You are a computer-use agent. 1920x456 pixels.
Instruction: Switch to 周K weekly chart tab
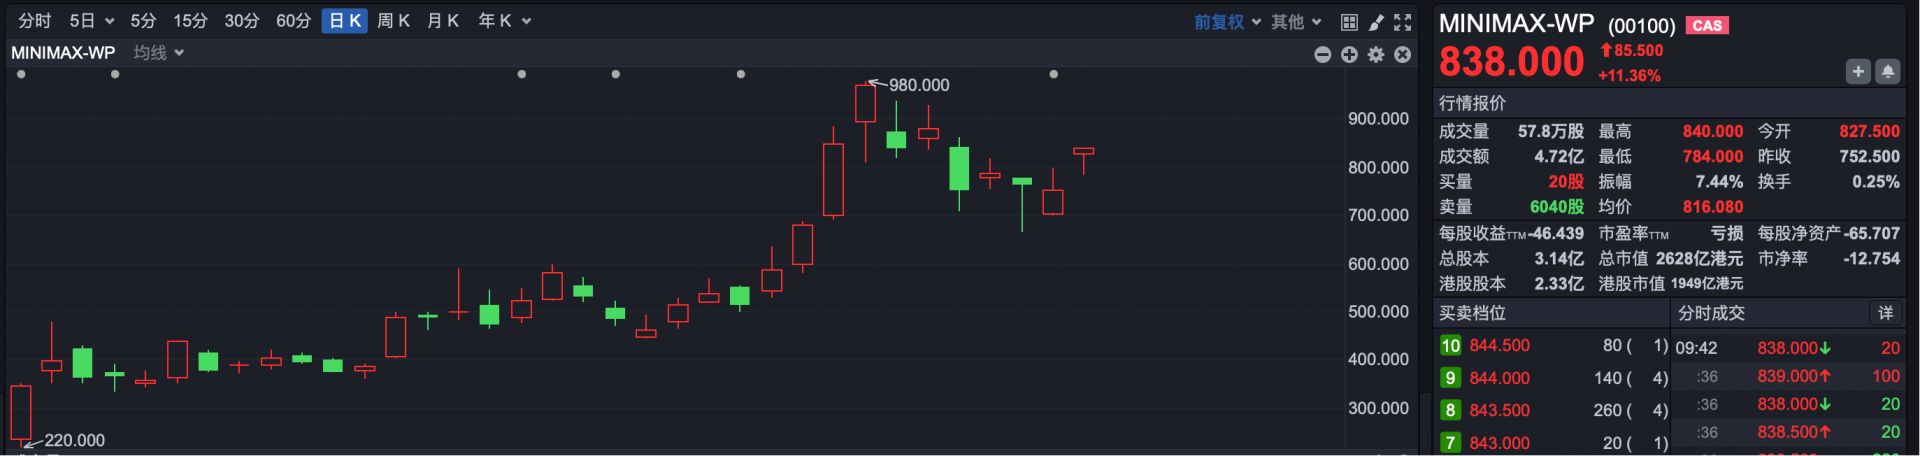pyautogui.click(x=393, y=21)
